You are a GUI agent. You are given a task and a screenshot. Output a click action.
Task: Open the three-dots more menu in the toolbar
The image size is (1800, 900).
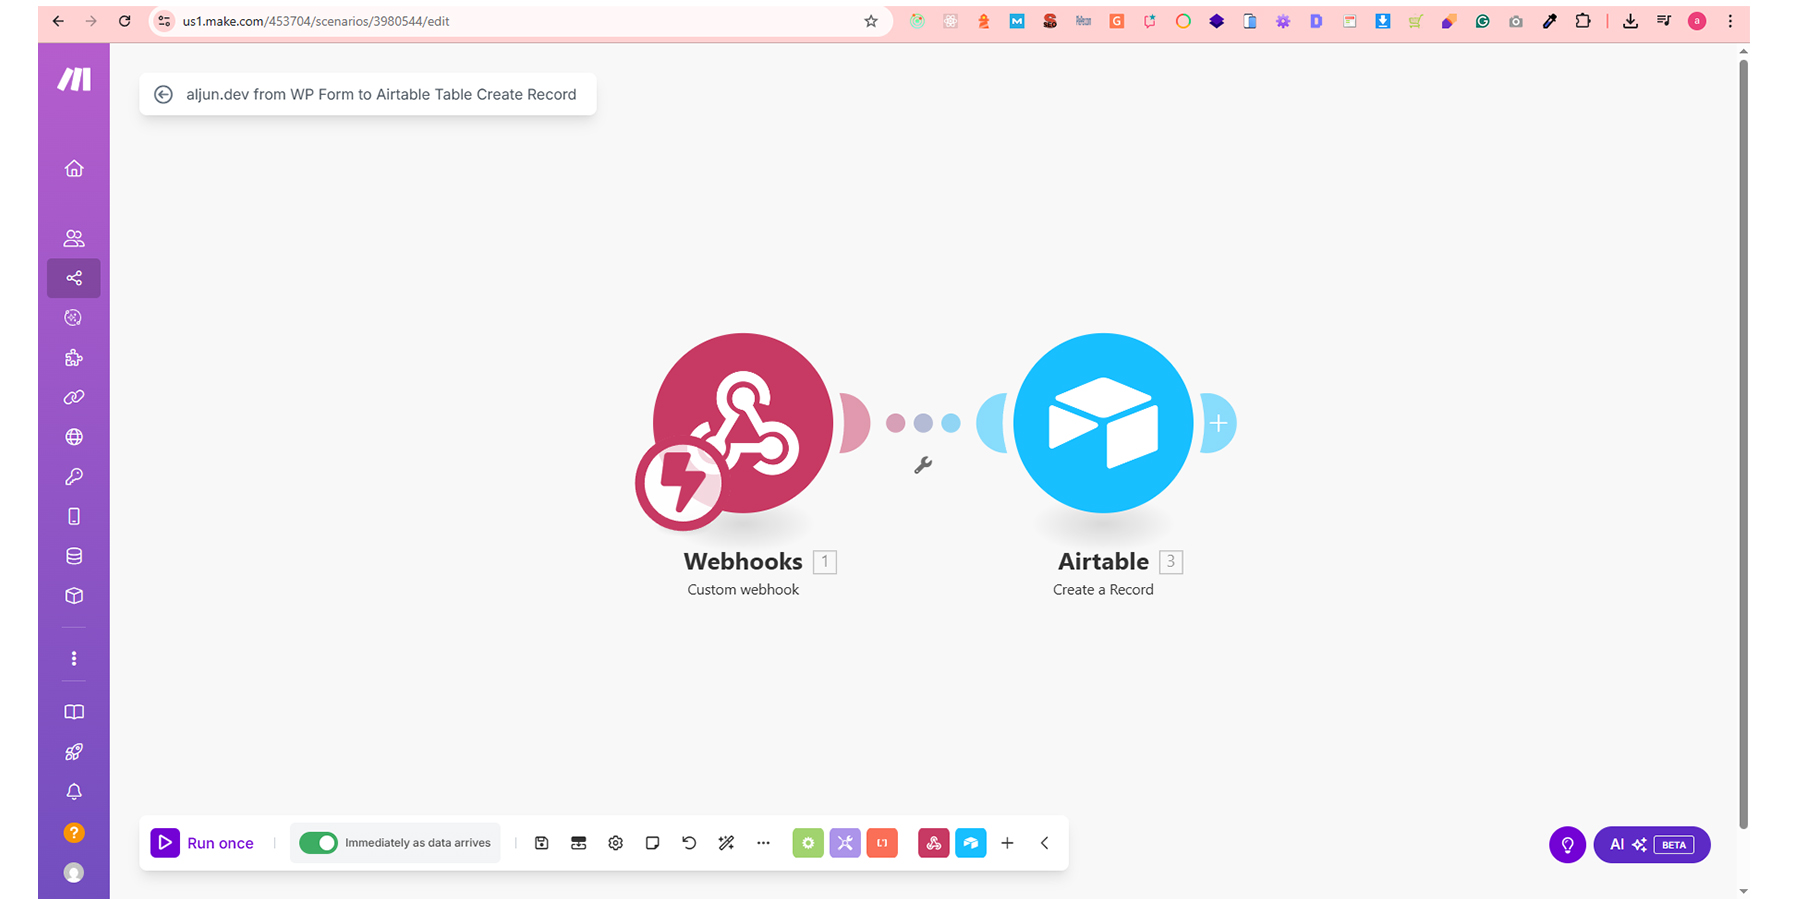(763, 843)
